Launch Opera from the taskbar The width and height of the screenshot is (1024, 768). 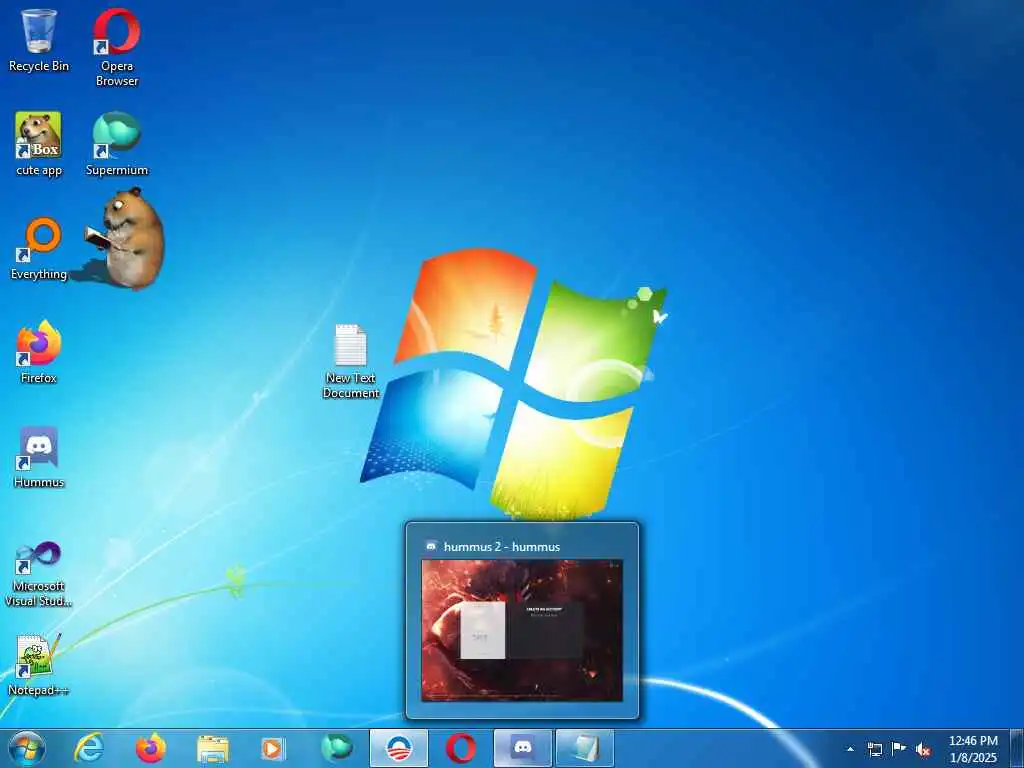coord(460,748)
